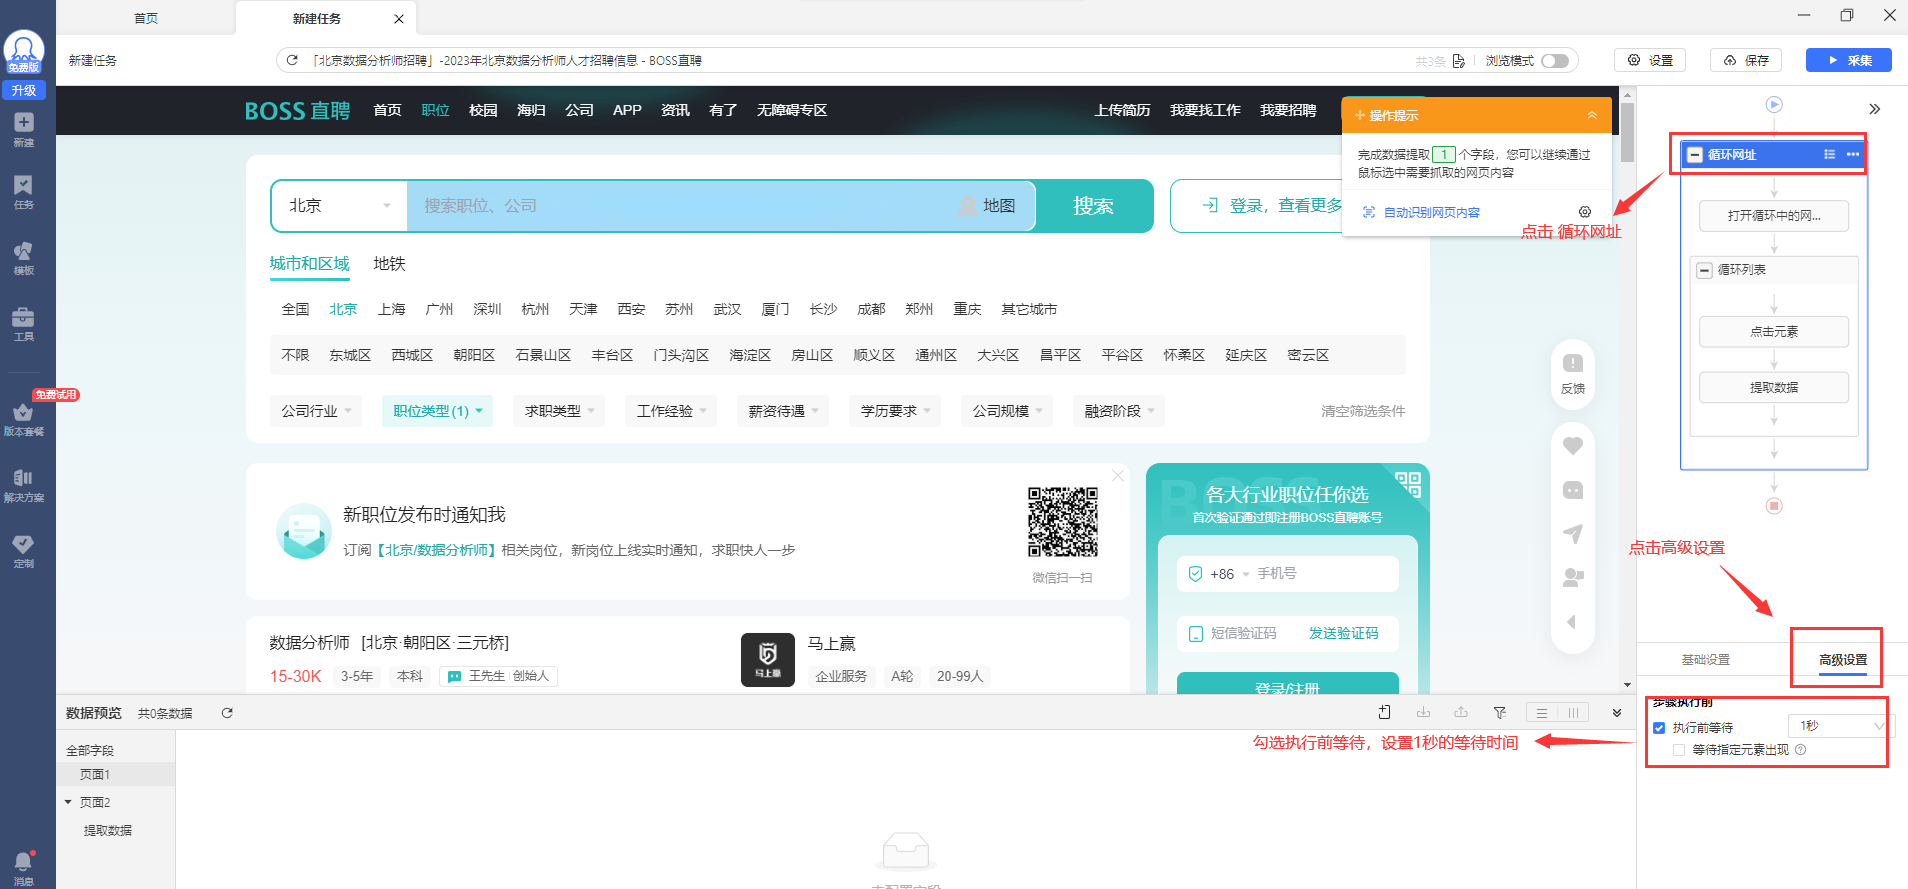Click 清空筛选条件 link
Screen dimensions: 1908x889
[1363, 411]
